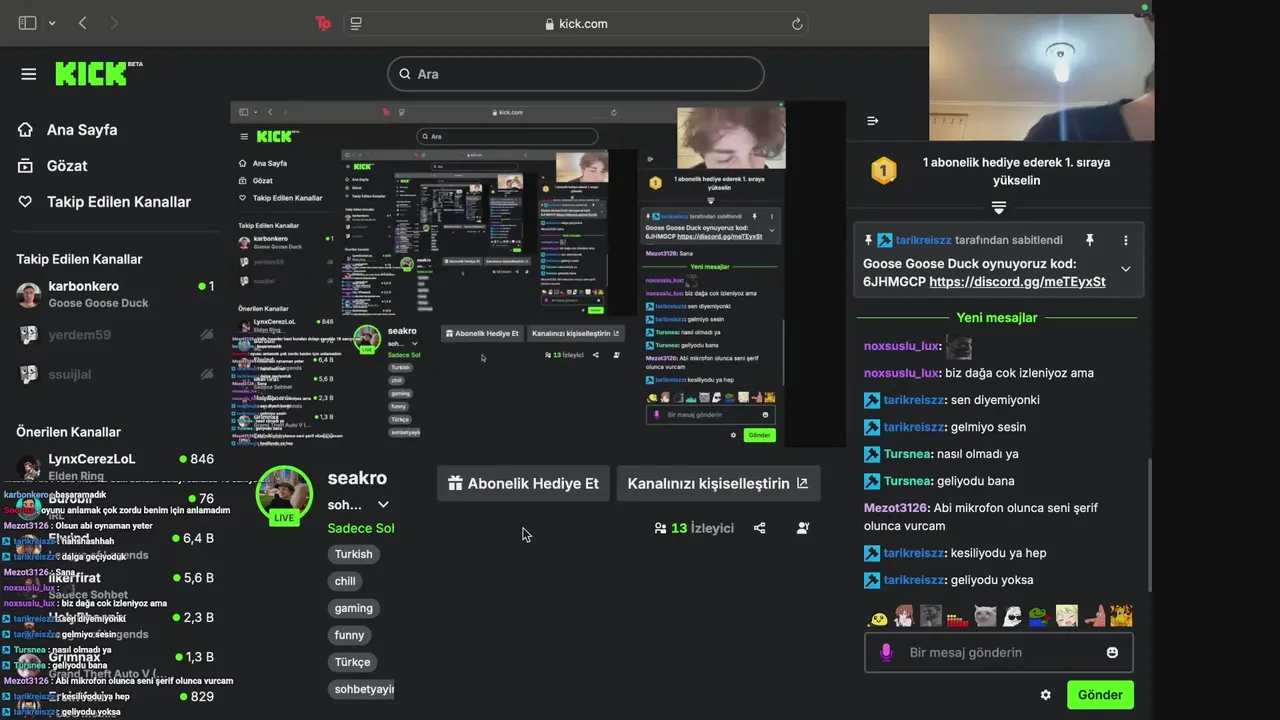Image resolution: width=1280 pixels, height=720 pixels.
Task: Open the Kick hamburger menu
Action: 29,74
